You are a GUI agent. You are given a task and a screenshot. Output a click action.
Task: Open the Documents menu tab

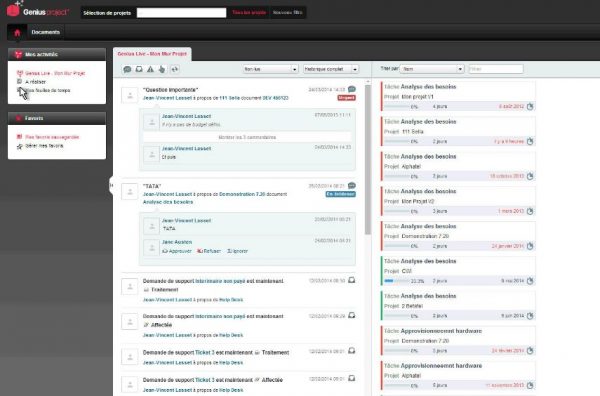click(46, 32)
